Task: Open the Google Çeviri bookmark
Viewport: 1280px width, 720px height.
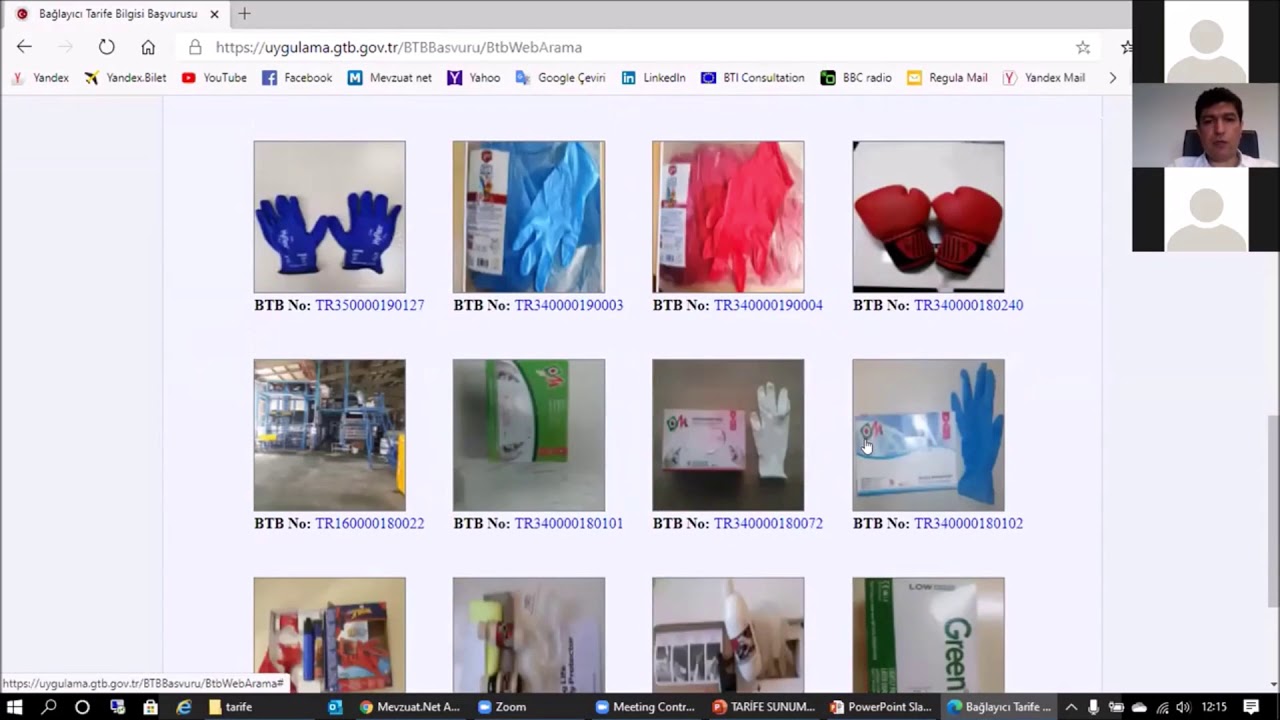Action: (x=560, y=77)
